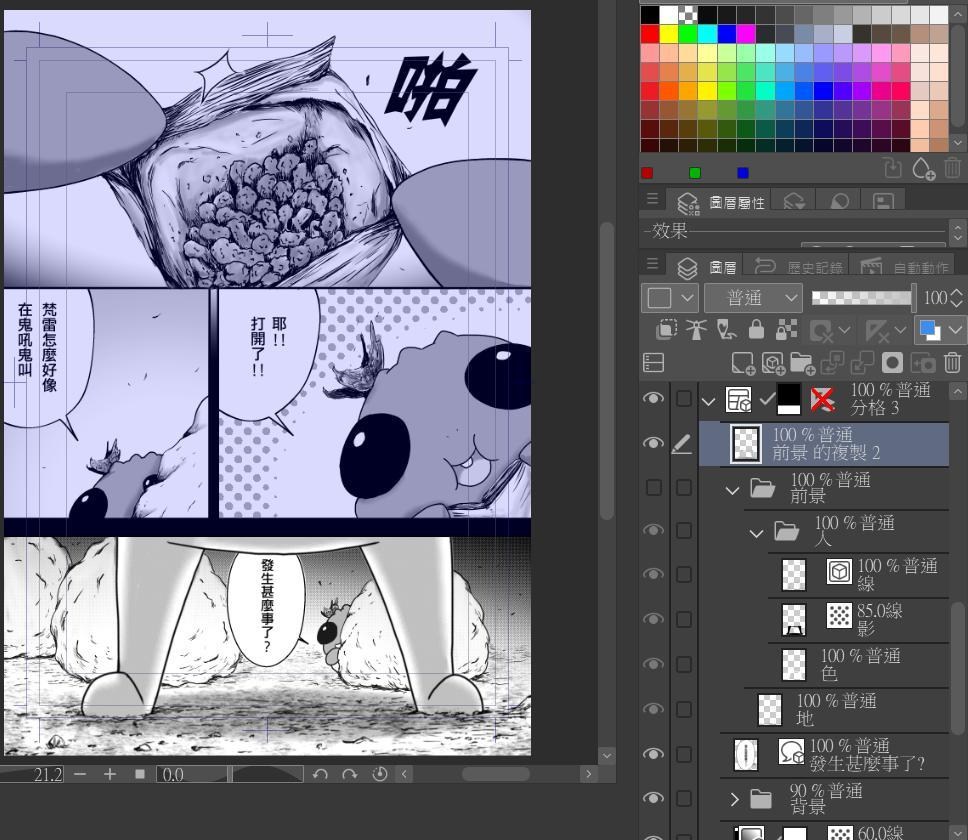Image resolution: width=968 pixels, height=840 pixels.
Task: Hide the 發生甚麼事了? text layer
Action: tap(653, 754)
